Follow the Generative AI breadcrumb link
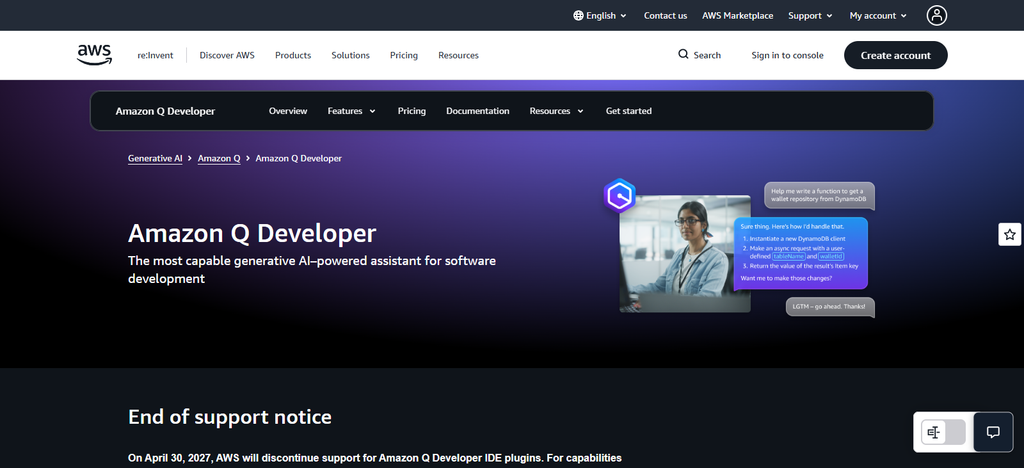The image size is (1024, 468). click(x=155, y=159)
